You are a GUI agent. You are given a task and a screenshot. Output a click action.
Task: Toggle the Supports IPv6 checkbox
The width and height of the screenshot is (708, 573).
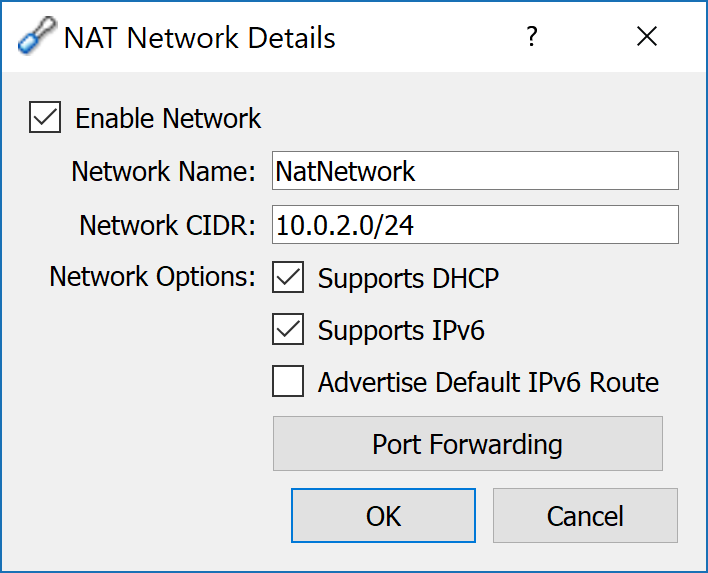click(x=288, y=329)
